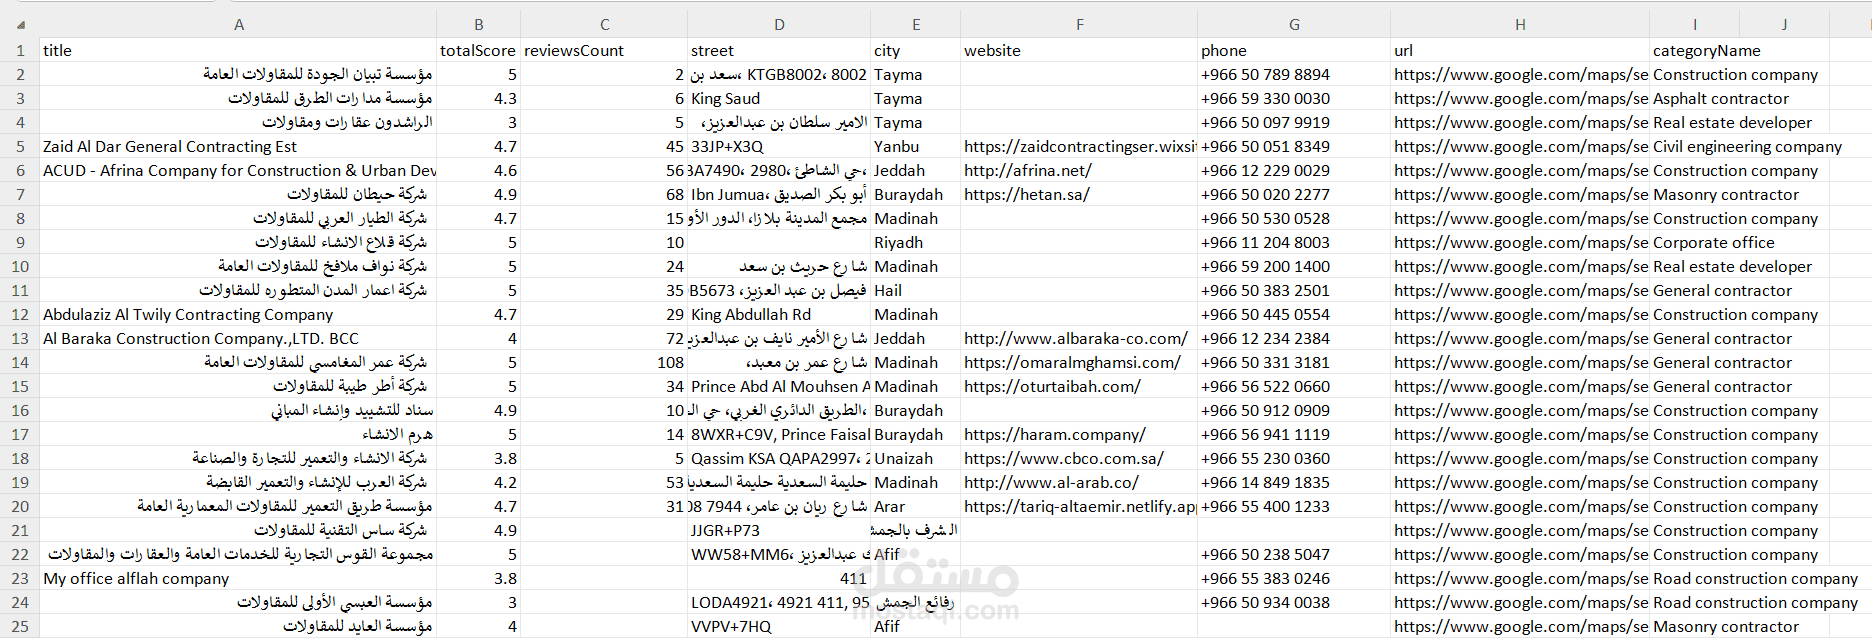Select phone cell +966 11 204 8003
The width and height of the screenshot is (1872, 638).
pos(1294,242)
